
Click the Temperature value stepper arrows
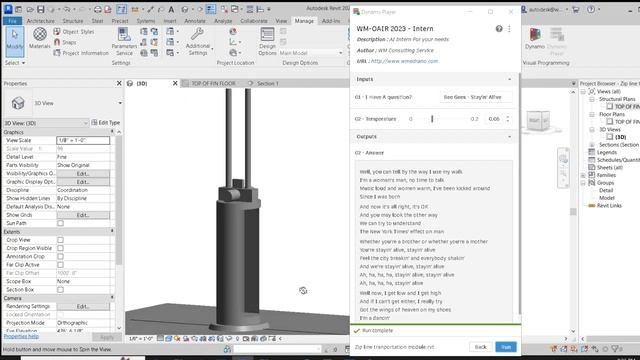pyautogui.click(x=508, y=119)
